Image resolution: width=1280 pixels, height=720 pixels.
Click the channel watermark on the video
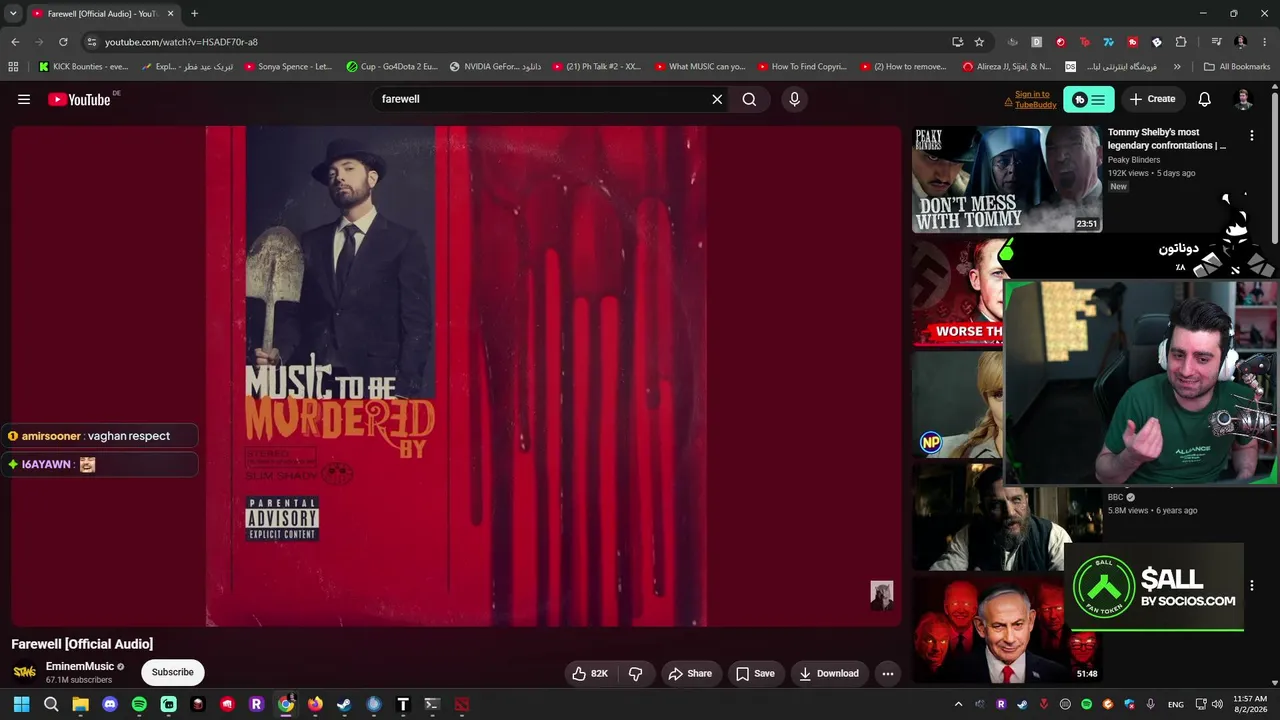[x=881, y=595]
